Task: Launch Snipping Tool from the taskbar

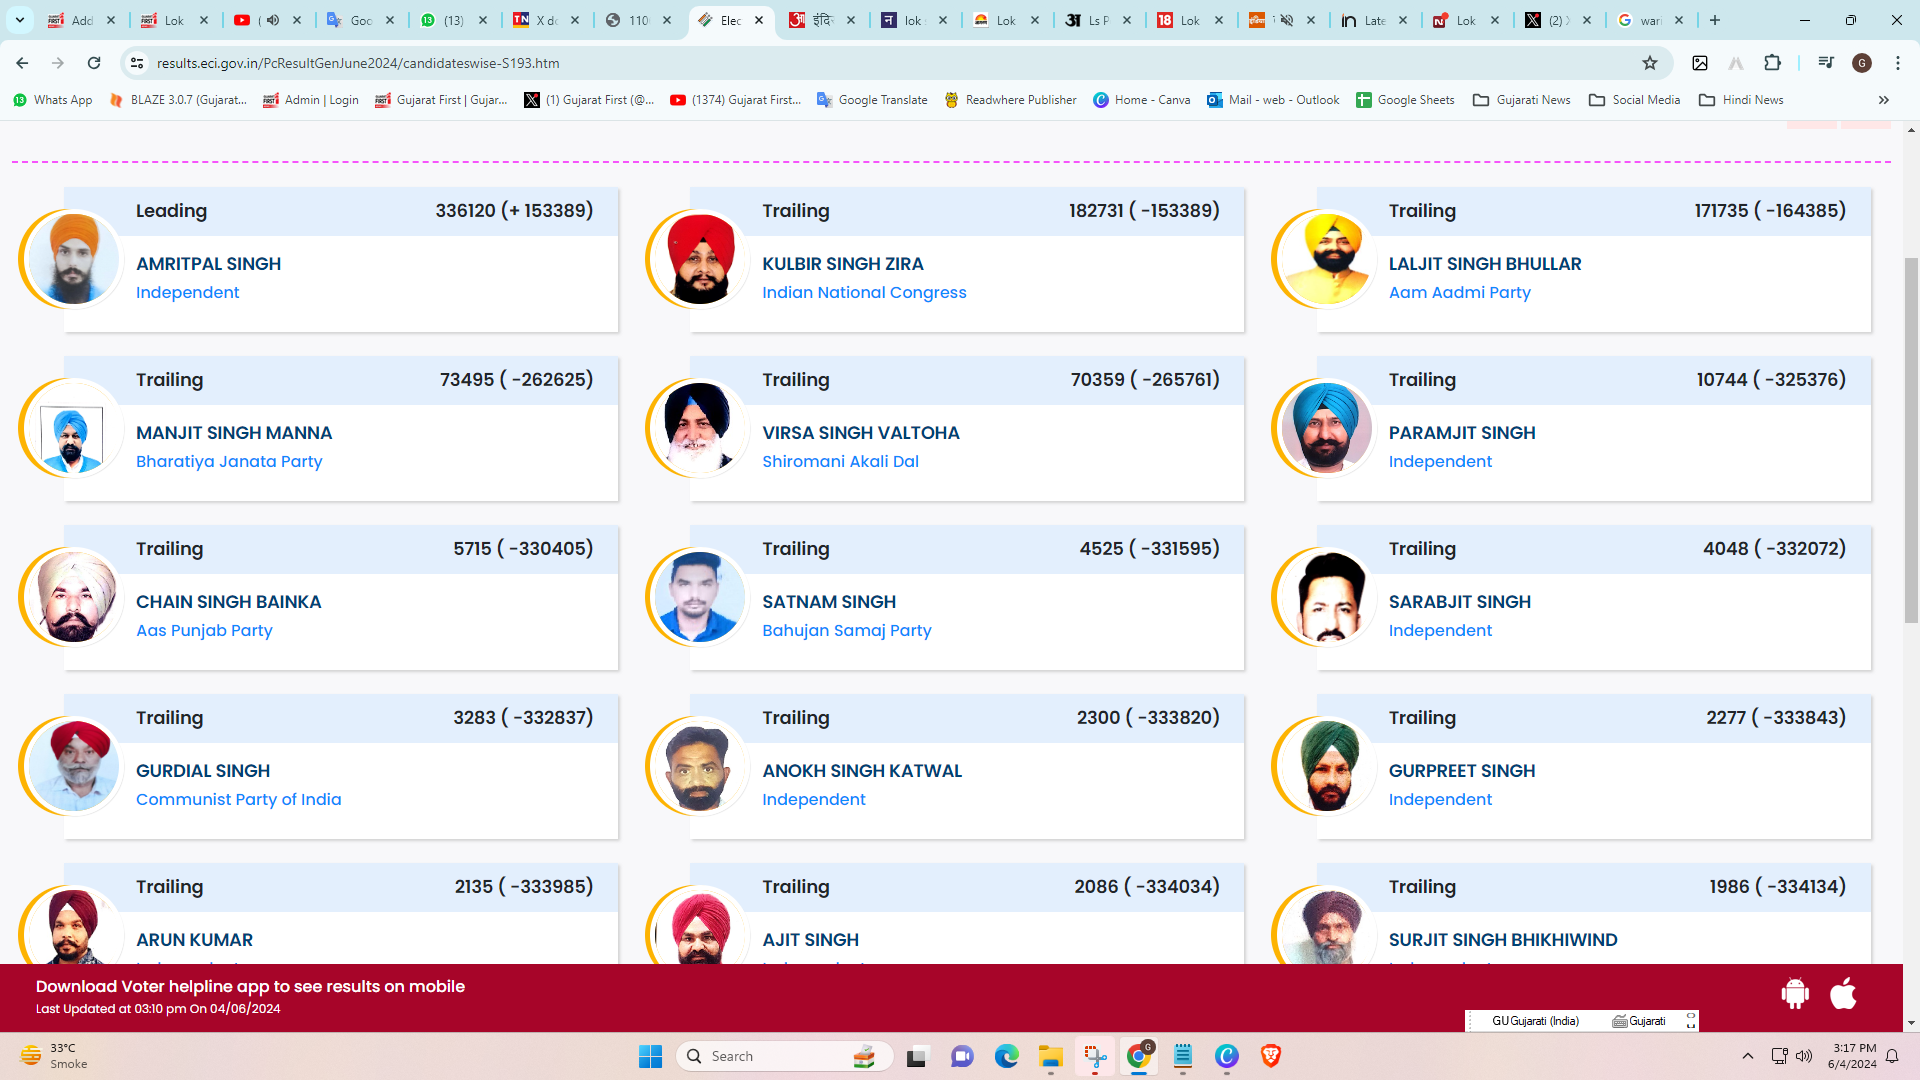Action: click(x=1095, y=1056)
